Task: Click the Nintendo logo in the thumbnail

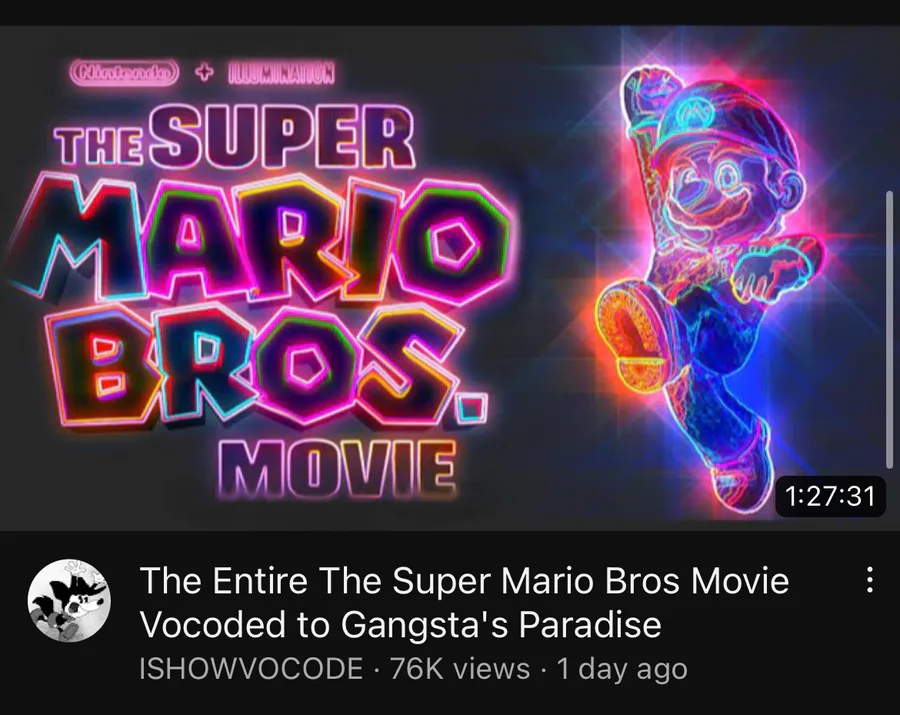Action: coord(125,73)
